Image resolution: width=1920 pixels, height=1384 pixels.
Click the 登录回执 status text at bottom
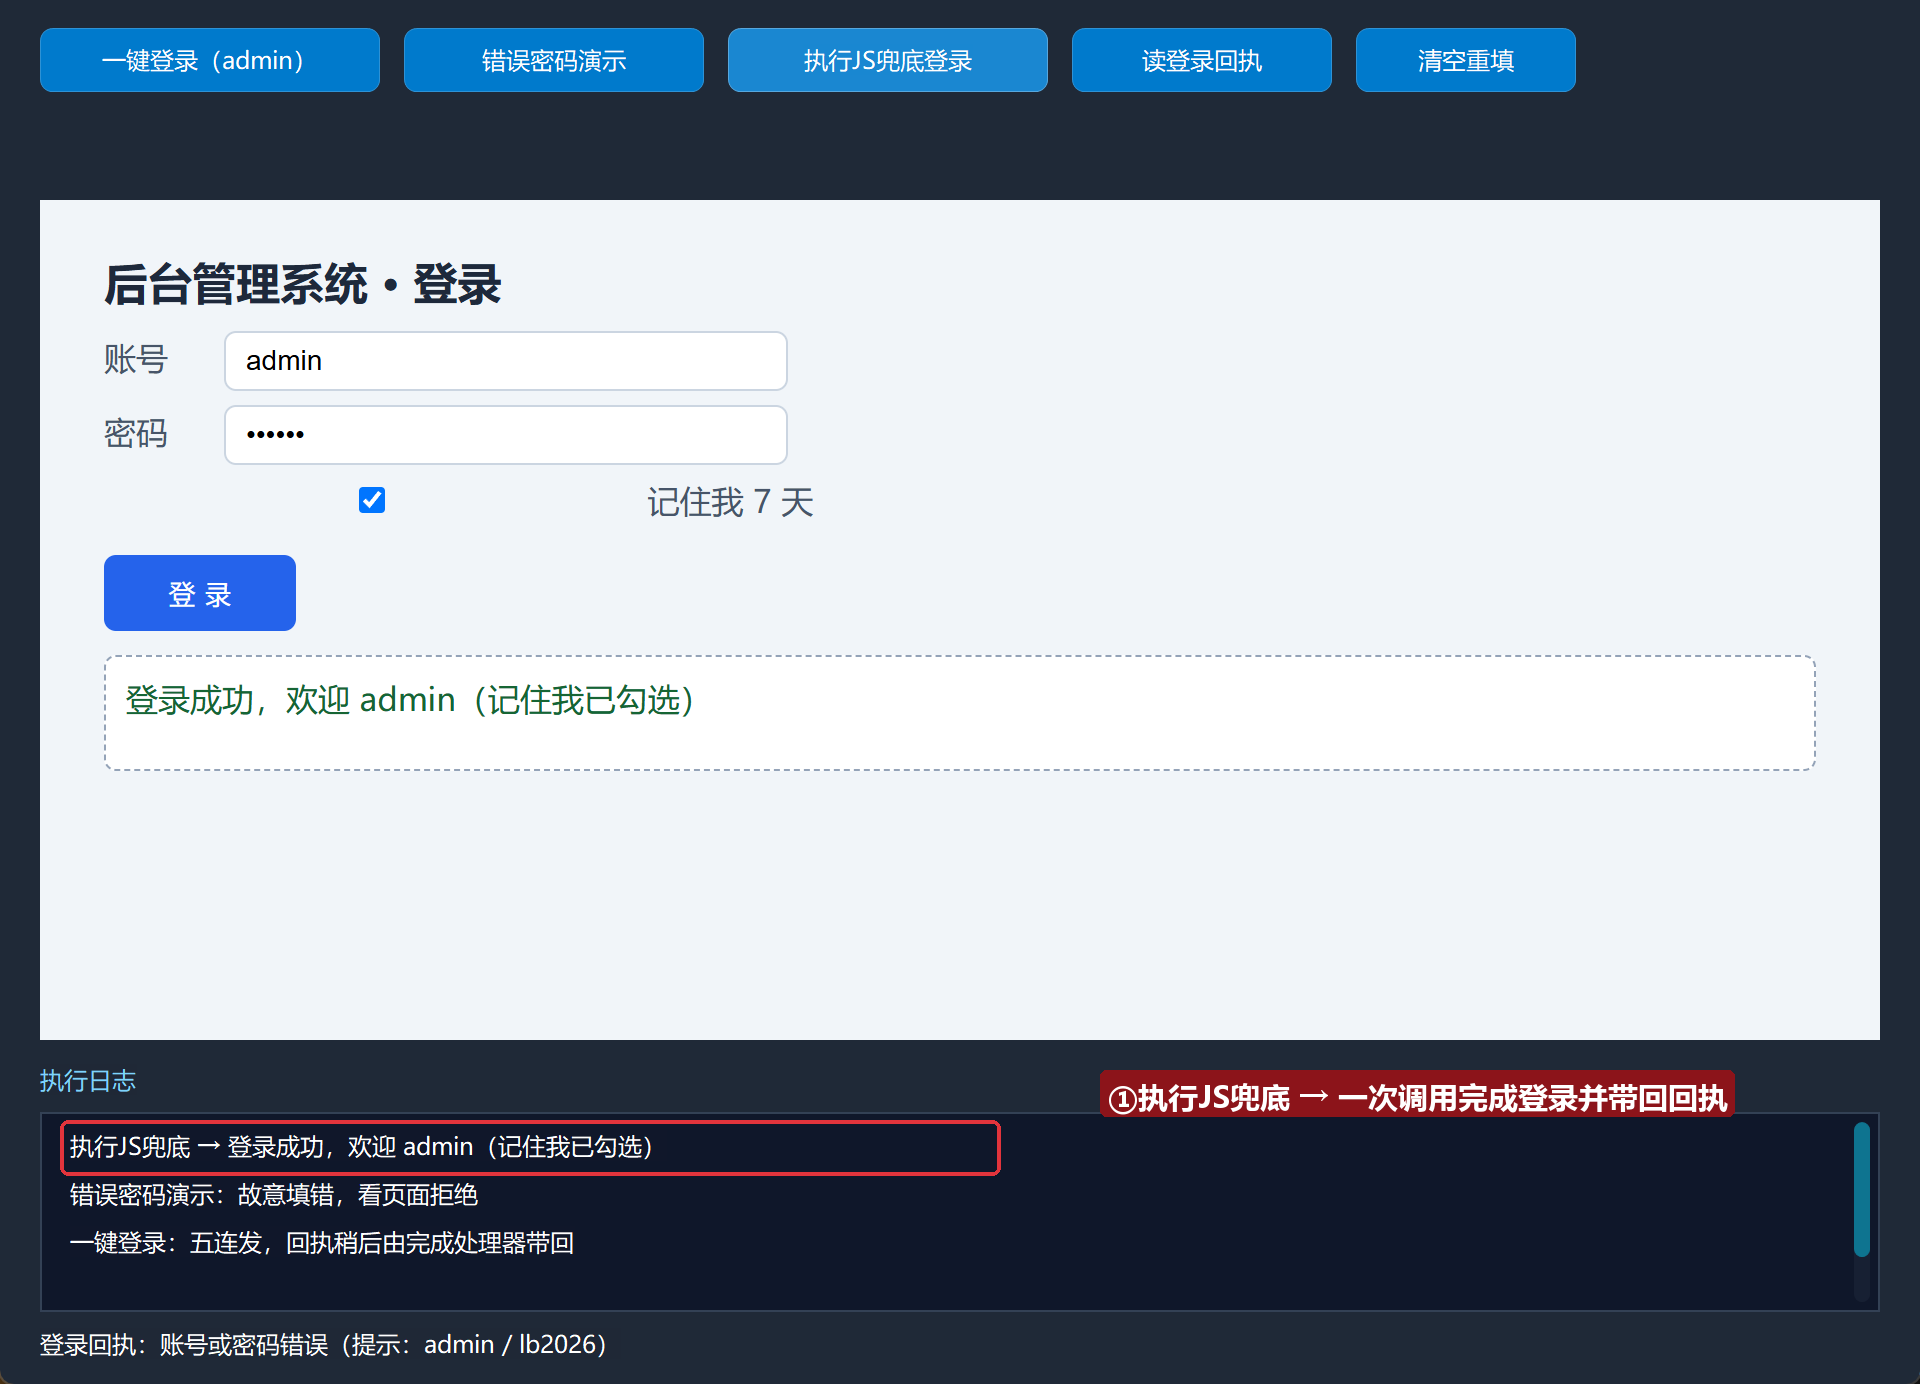pos(324,1345)
